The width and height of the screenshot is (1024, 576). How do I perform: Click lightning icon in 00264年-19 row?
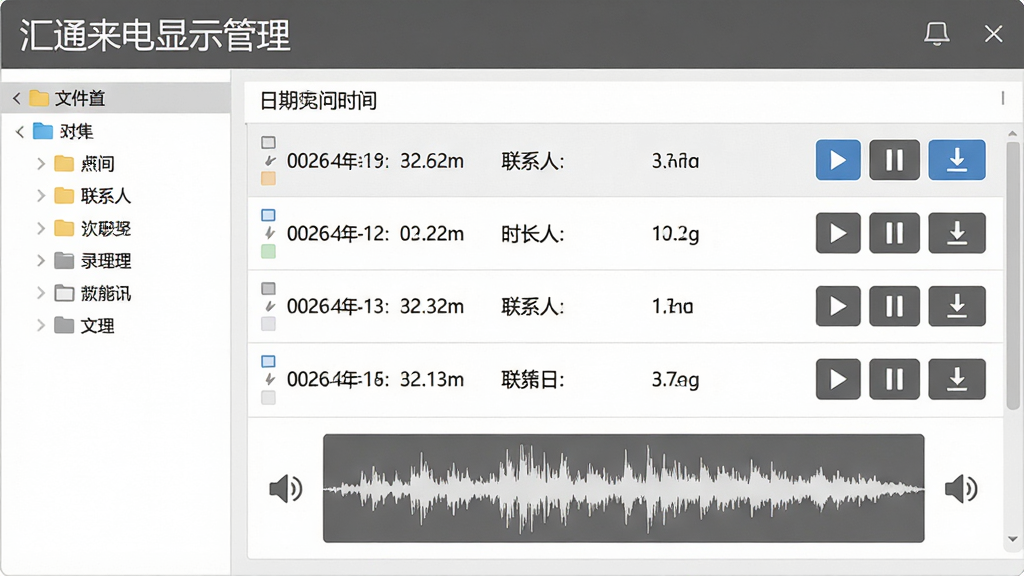click(x=269, y=161)
